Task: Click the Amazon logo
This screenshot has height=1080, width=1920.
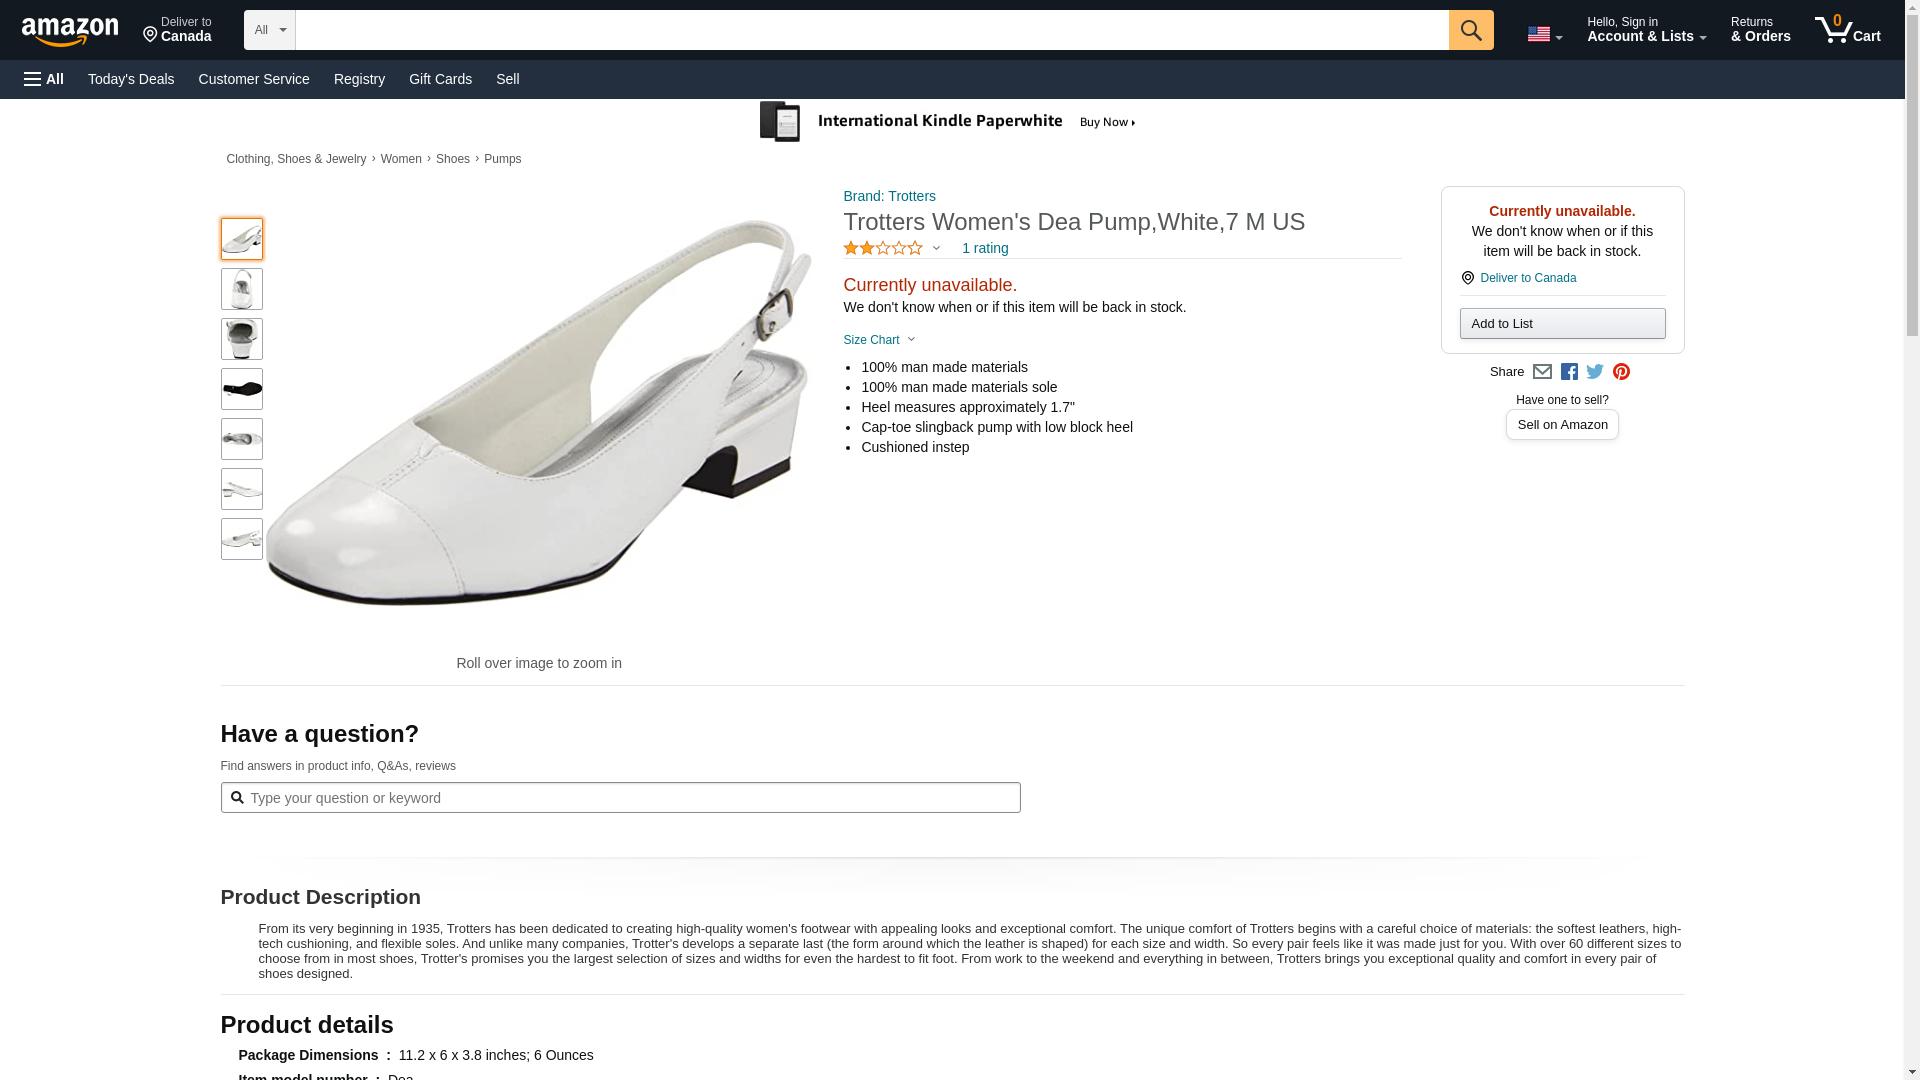Action: point(70,31)
